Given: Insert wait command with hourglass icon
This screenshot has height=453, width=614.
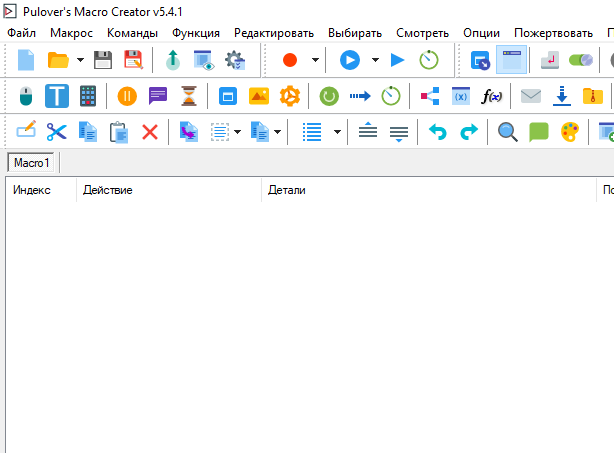Looking at the screenshot, I should 189,96.
